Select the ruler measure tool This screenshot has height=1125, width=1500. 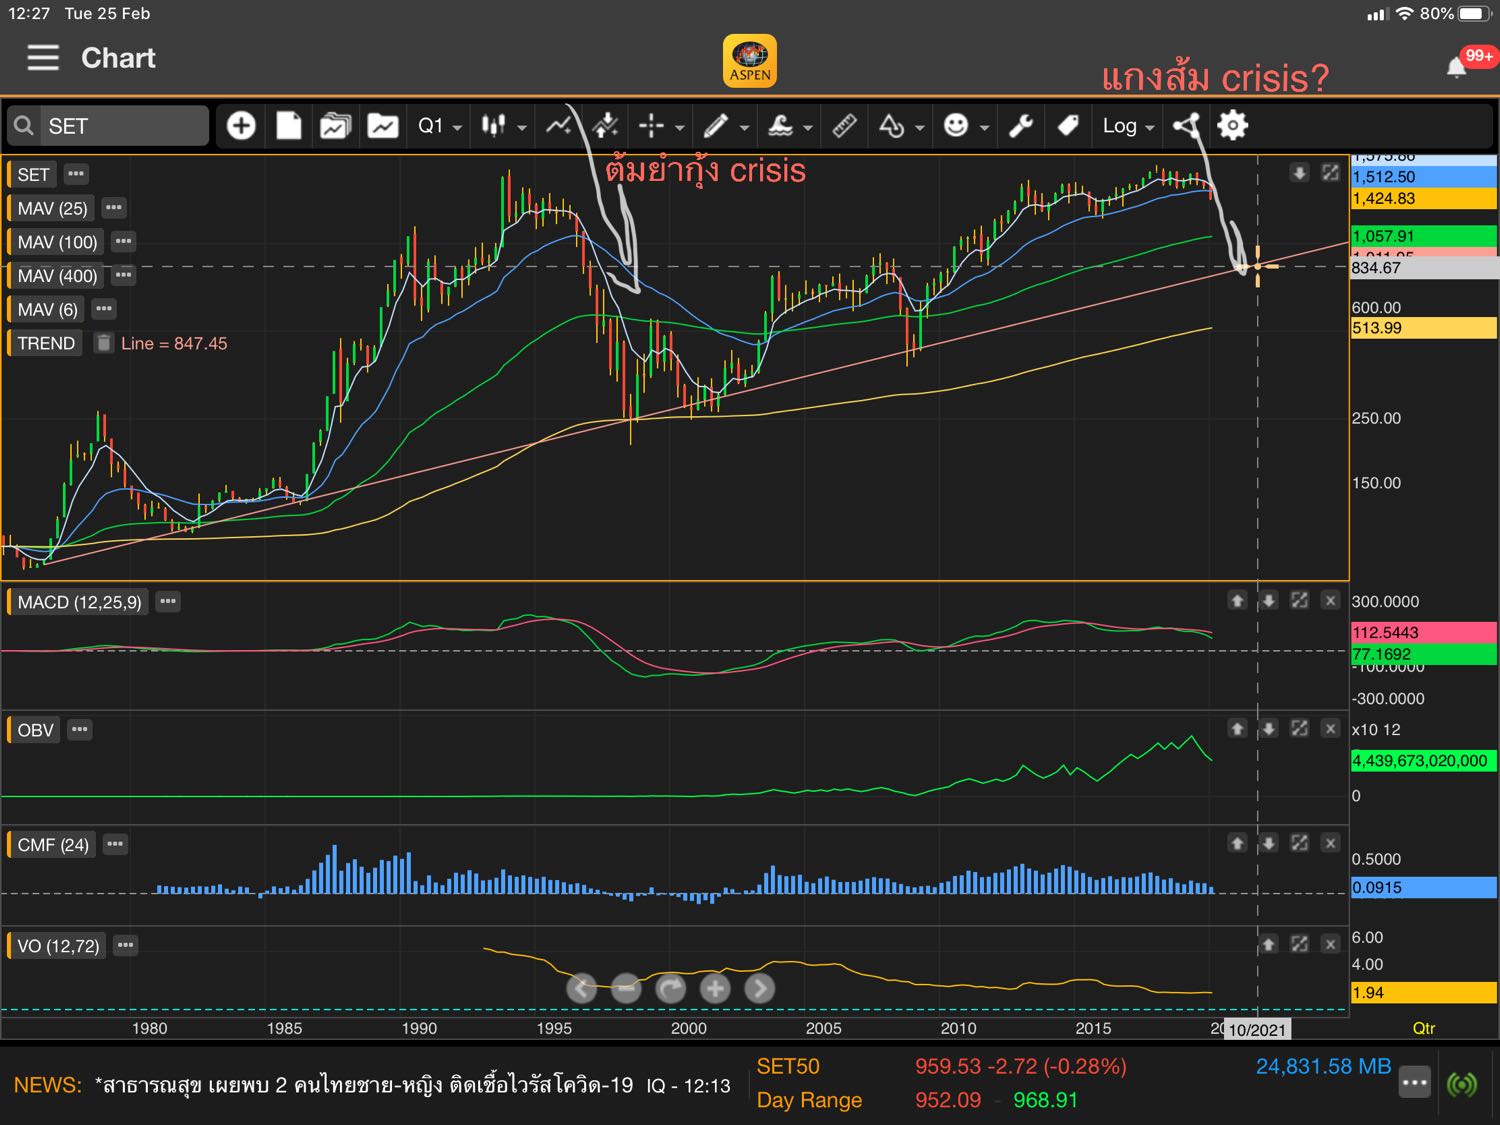(x=844, y=125)
